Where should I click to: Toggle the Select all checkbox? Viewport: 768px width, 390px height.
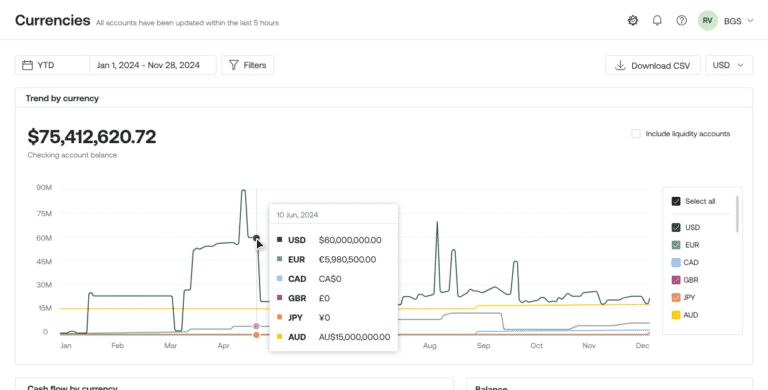point(676,201)
